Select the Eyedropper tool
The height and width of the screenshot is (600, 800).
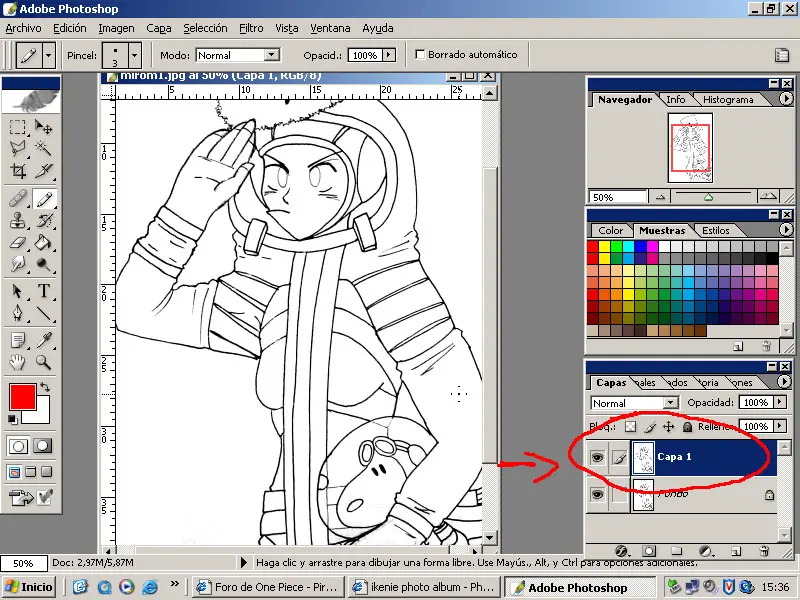point(44,340)
